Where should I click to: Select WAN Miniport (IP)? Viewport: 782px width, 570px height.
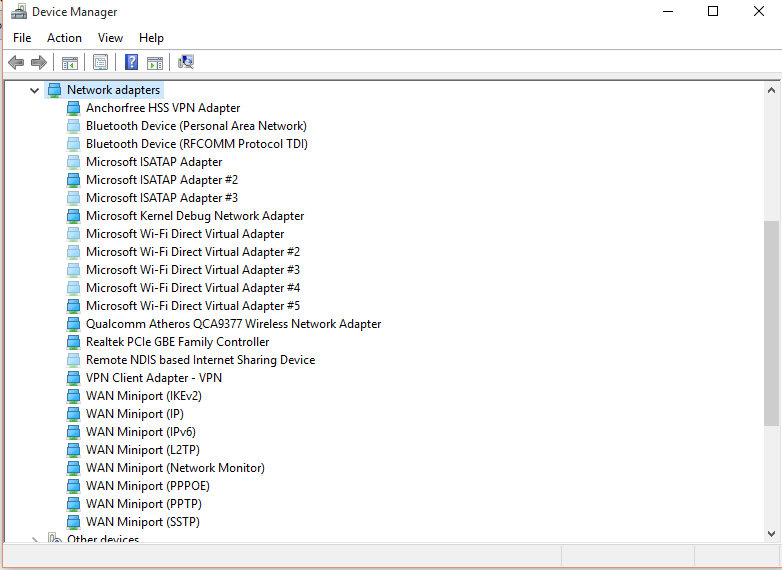point(135,414)
